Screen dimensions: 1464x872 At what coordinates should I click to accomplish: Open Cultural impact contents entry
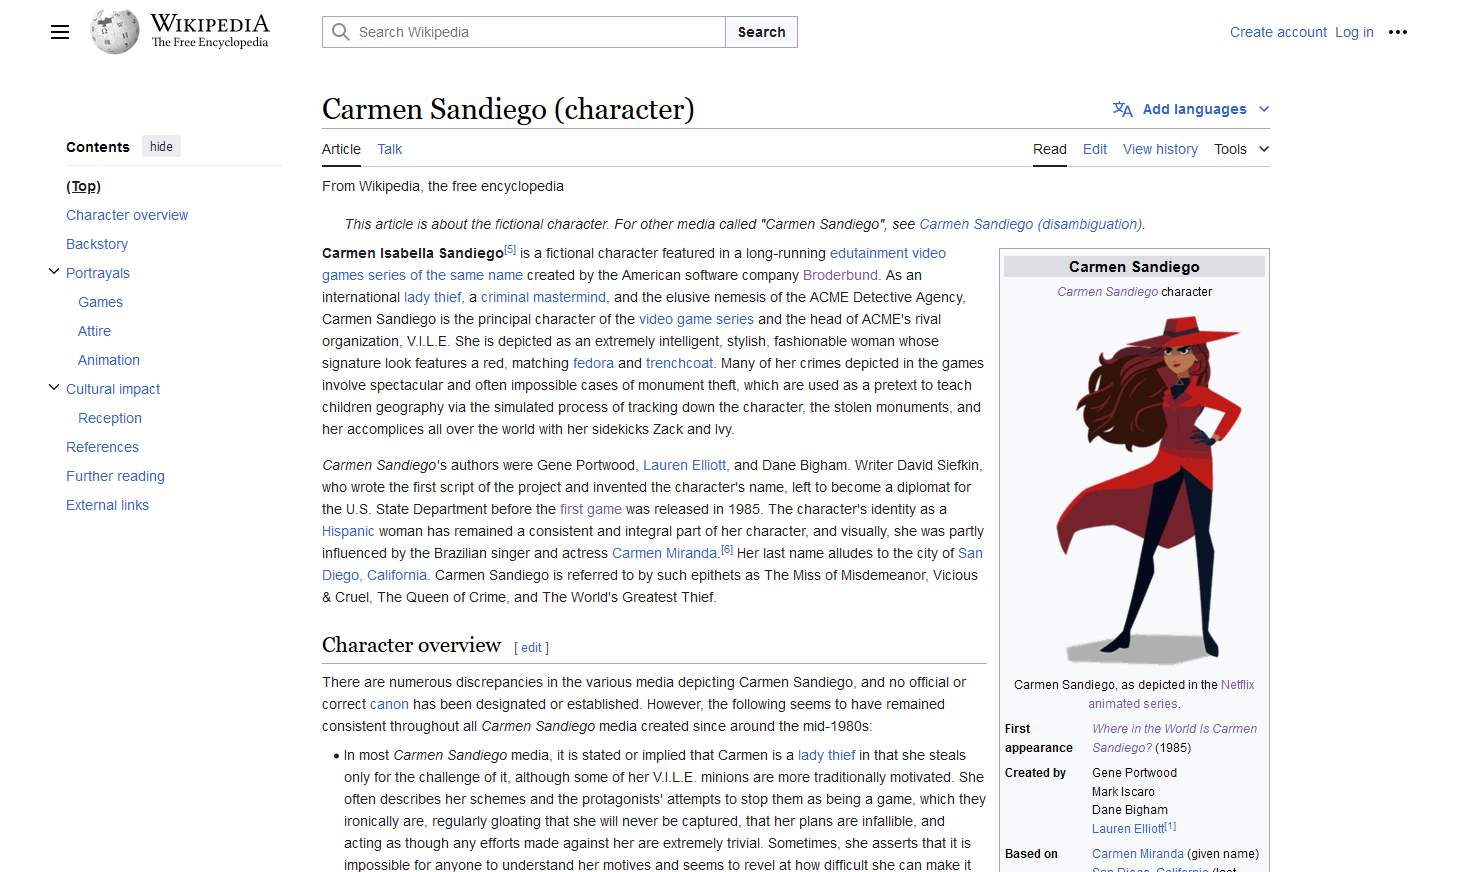click(113, 389)
